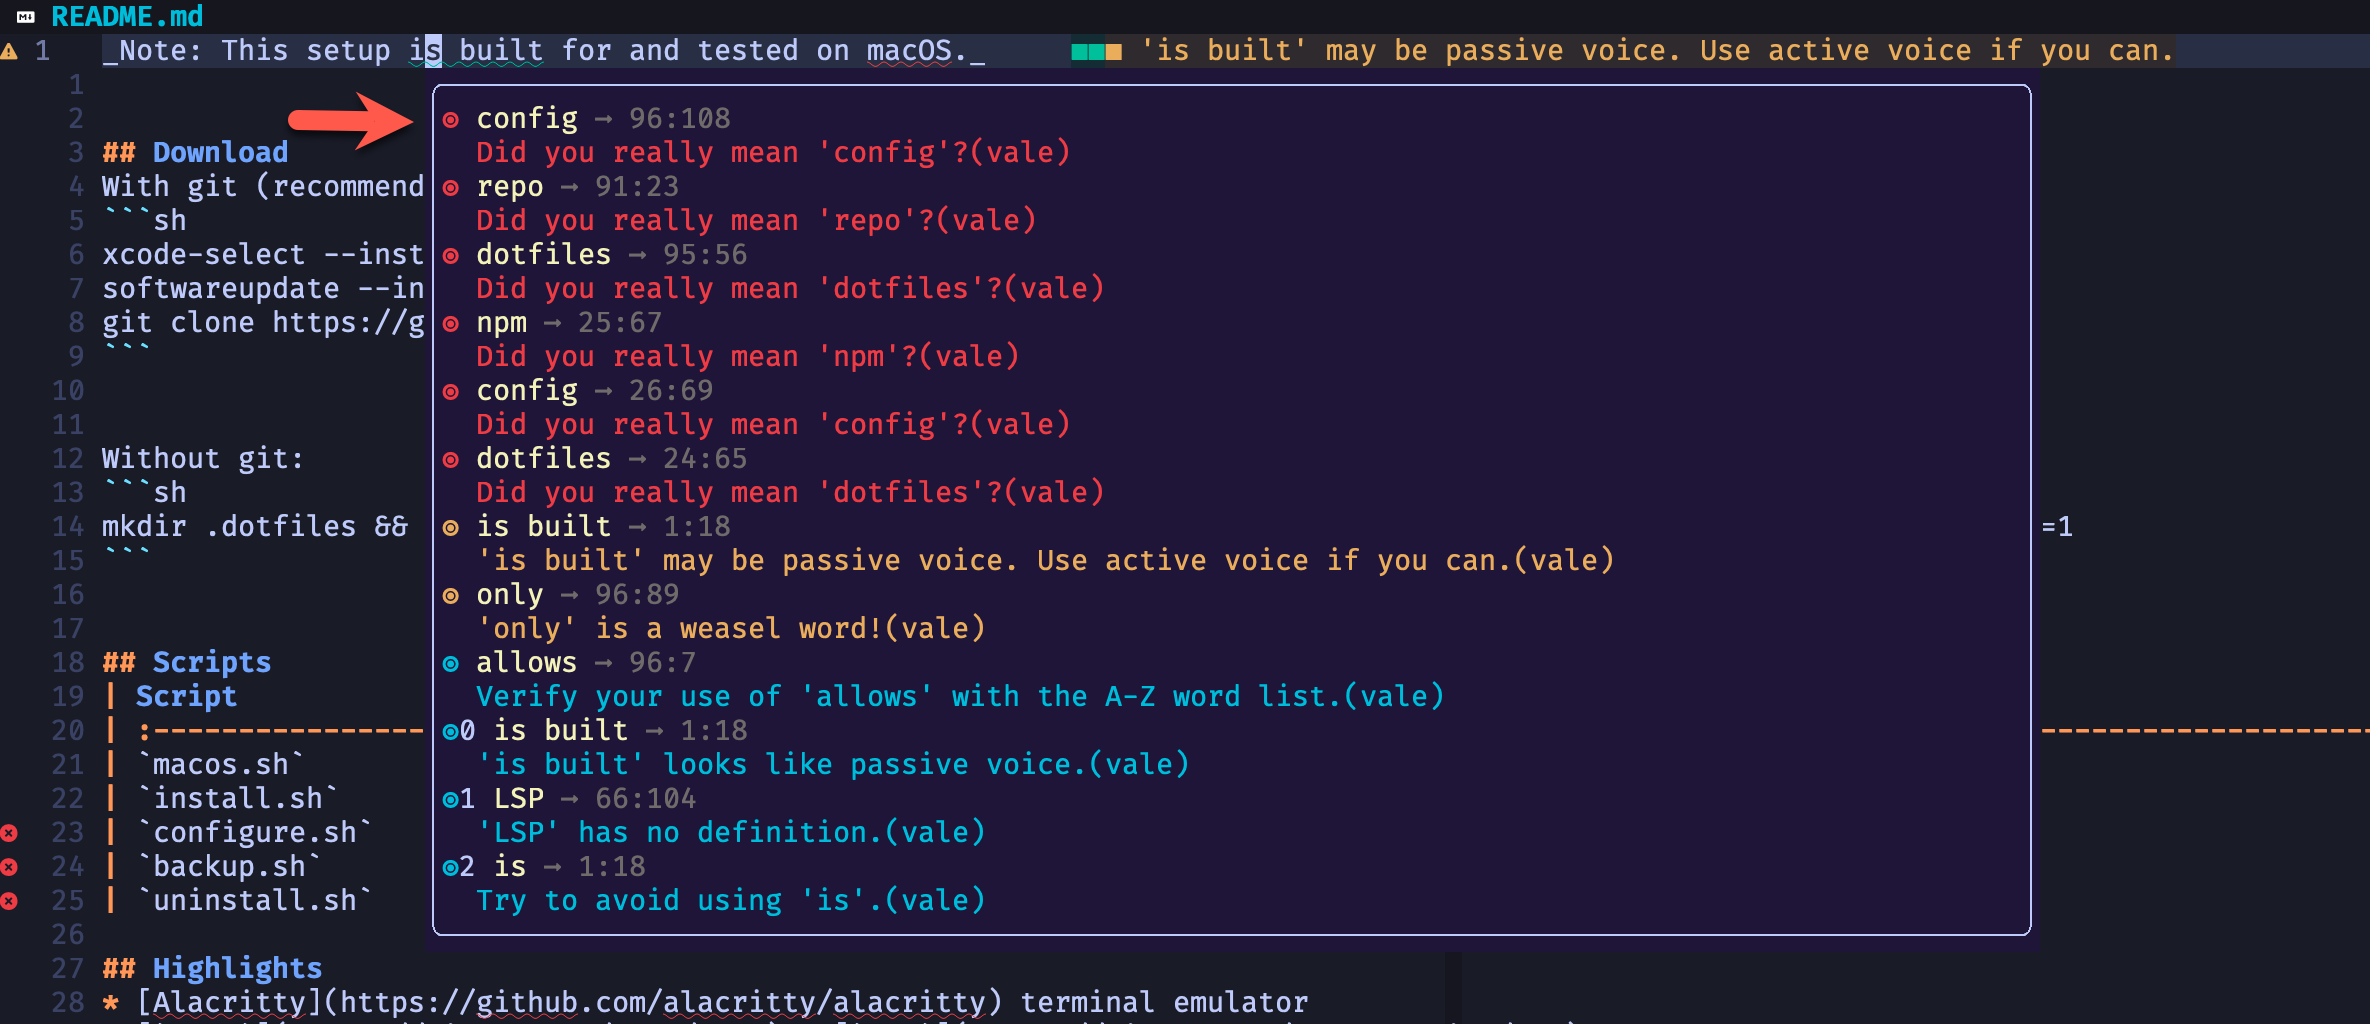This screenshot has height=1024, width=2370.
Task: Switch to the README.md tab
Action: pyautogui.click(x=128, y=16)
